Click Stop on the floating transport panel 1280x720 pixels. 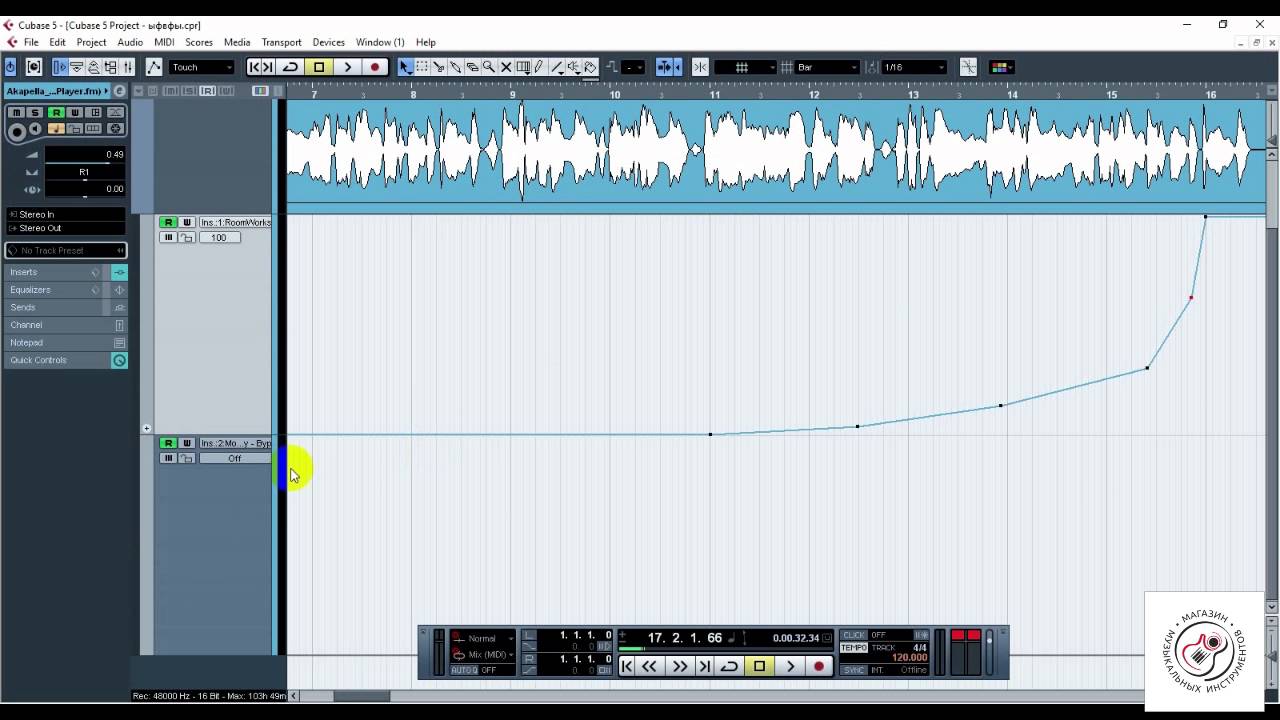(759, 666)
